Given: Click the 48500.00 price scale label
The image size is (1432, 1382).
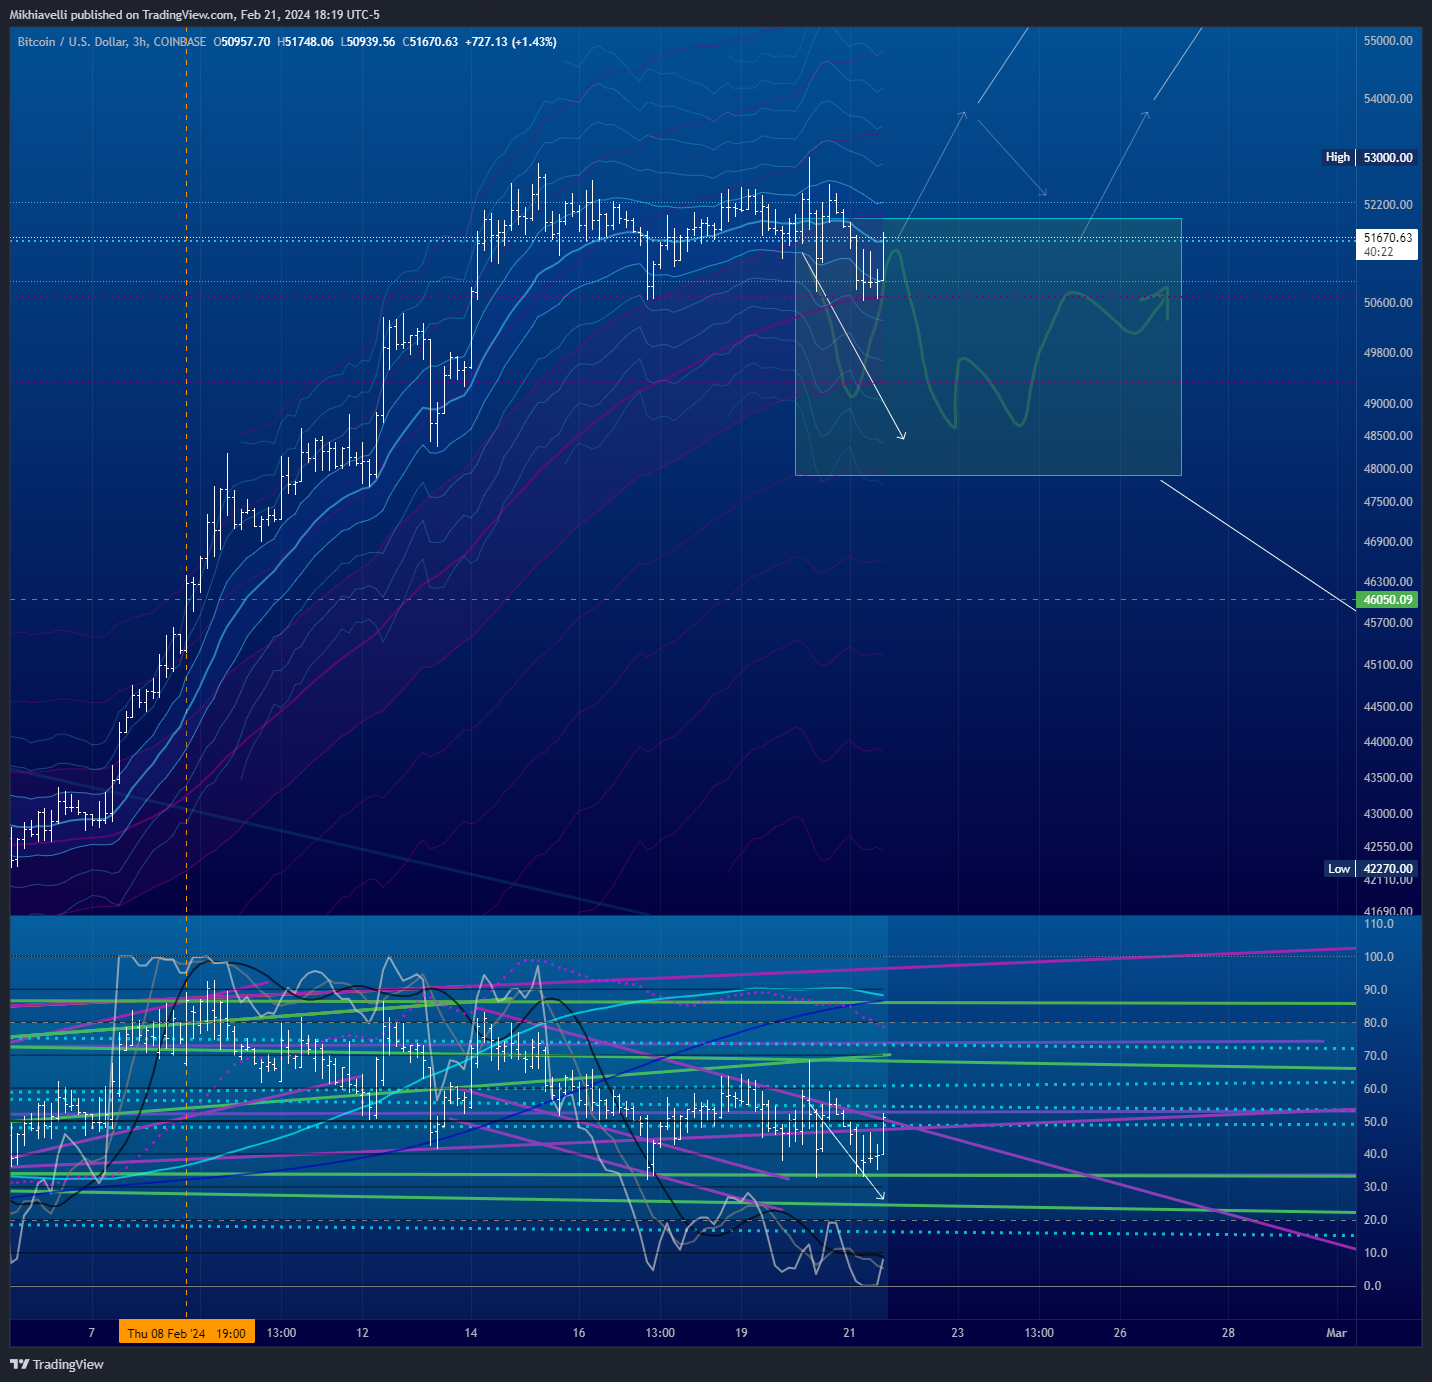Looking at the screenshot, I should (x=1388, y=436).
